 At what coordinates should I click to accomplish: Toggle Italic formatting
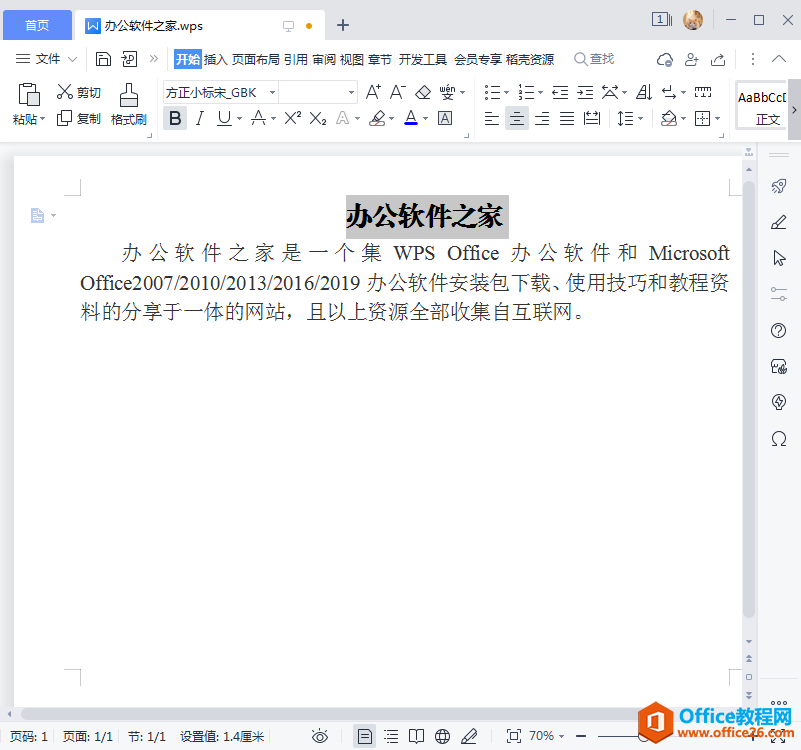(200, 119)
